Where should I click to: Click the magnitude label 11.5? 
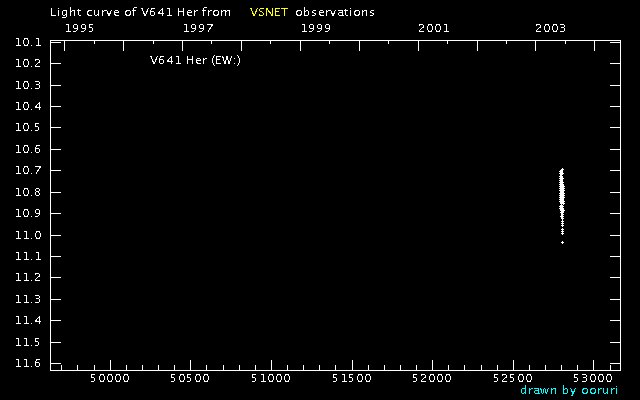(28, 342)
